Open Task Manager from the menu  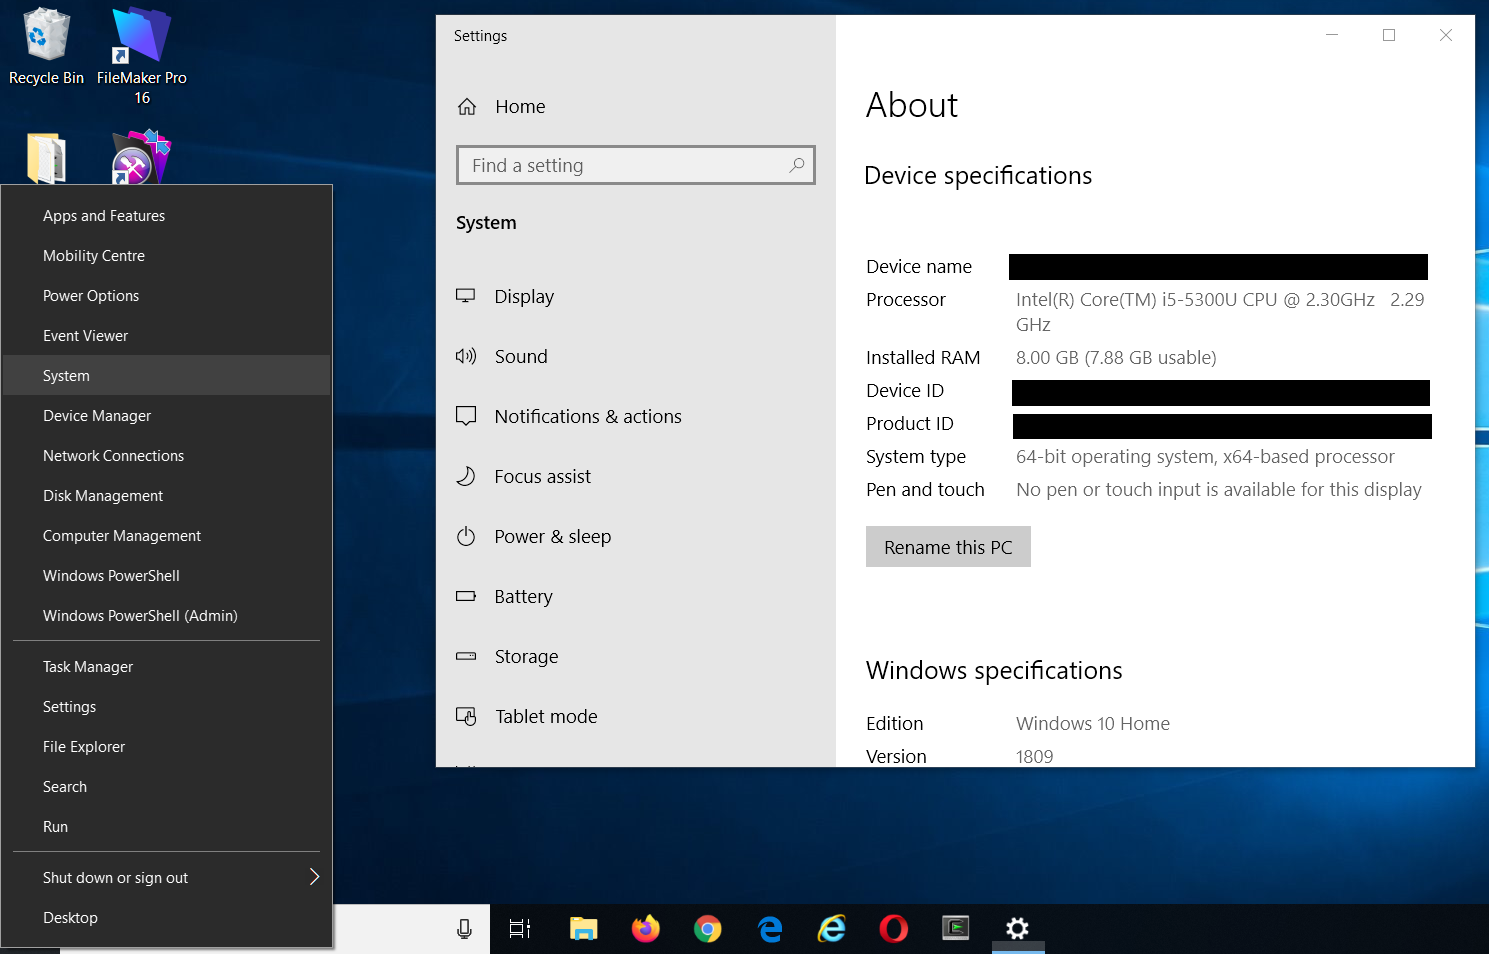point(88,667)
